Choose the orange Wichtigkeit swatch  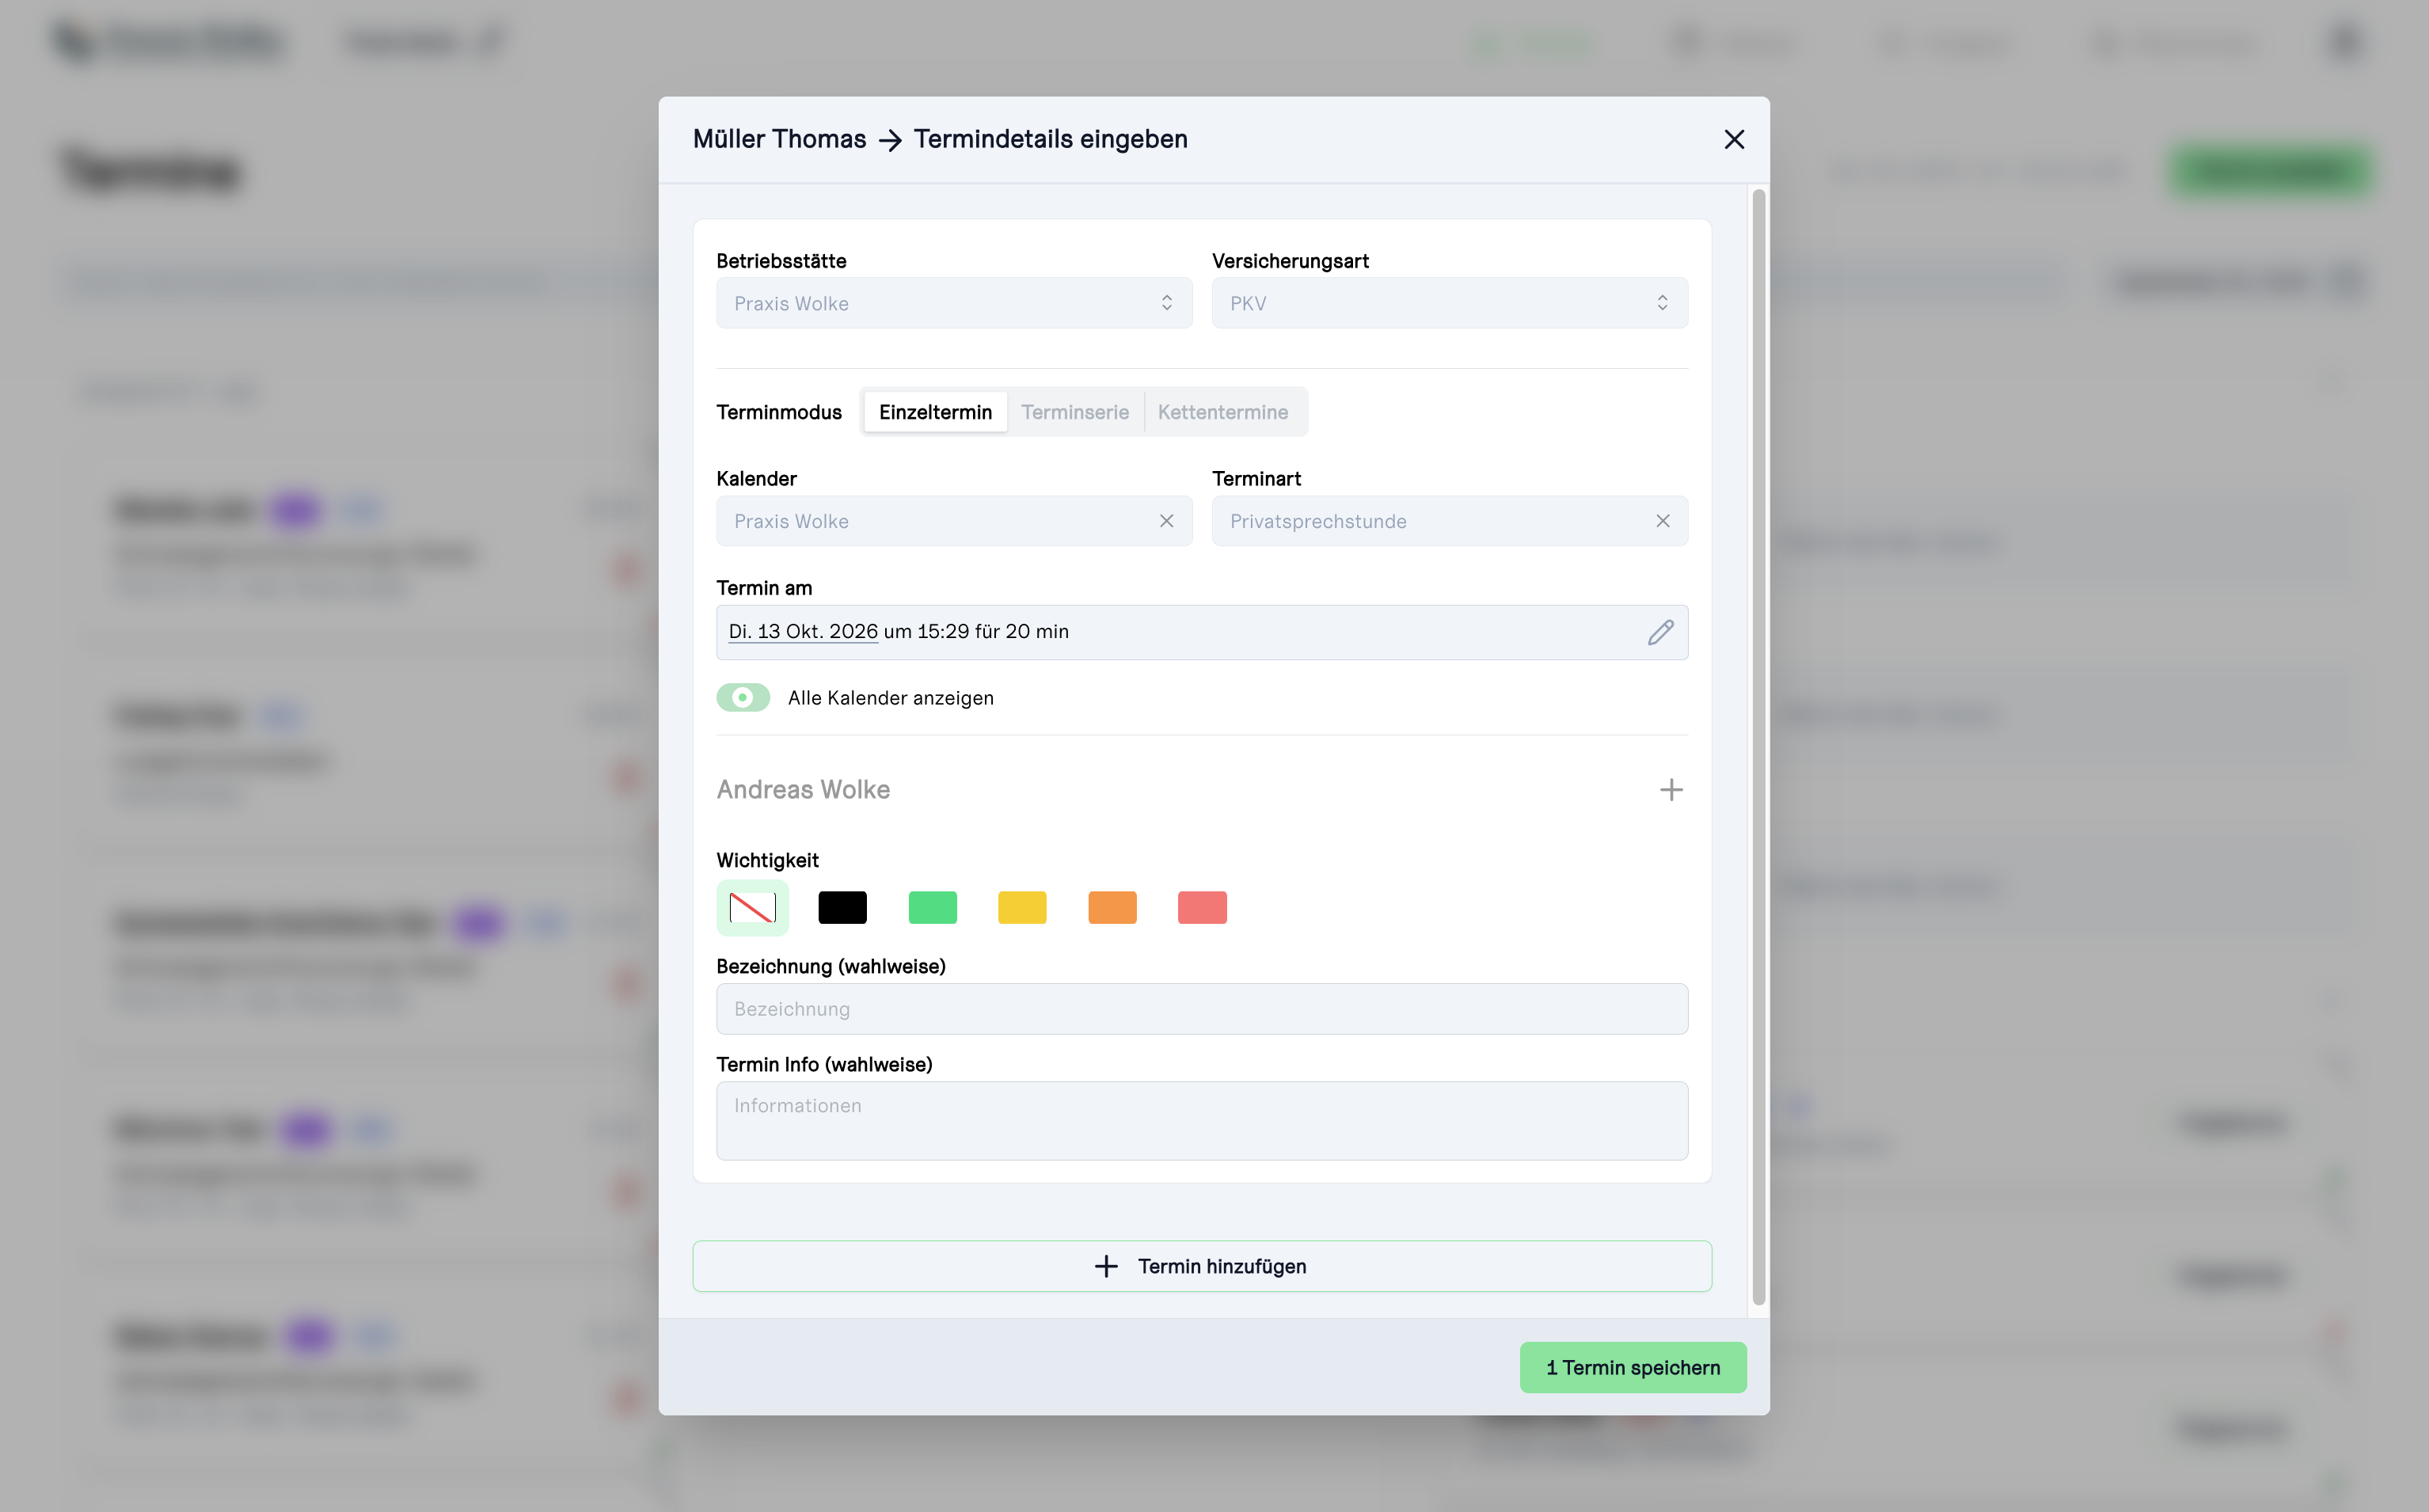tap(1112, 907)
